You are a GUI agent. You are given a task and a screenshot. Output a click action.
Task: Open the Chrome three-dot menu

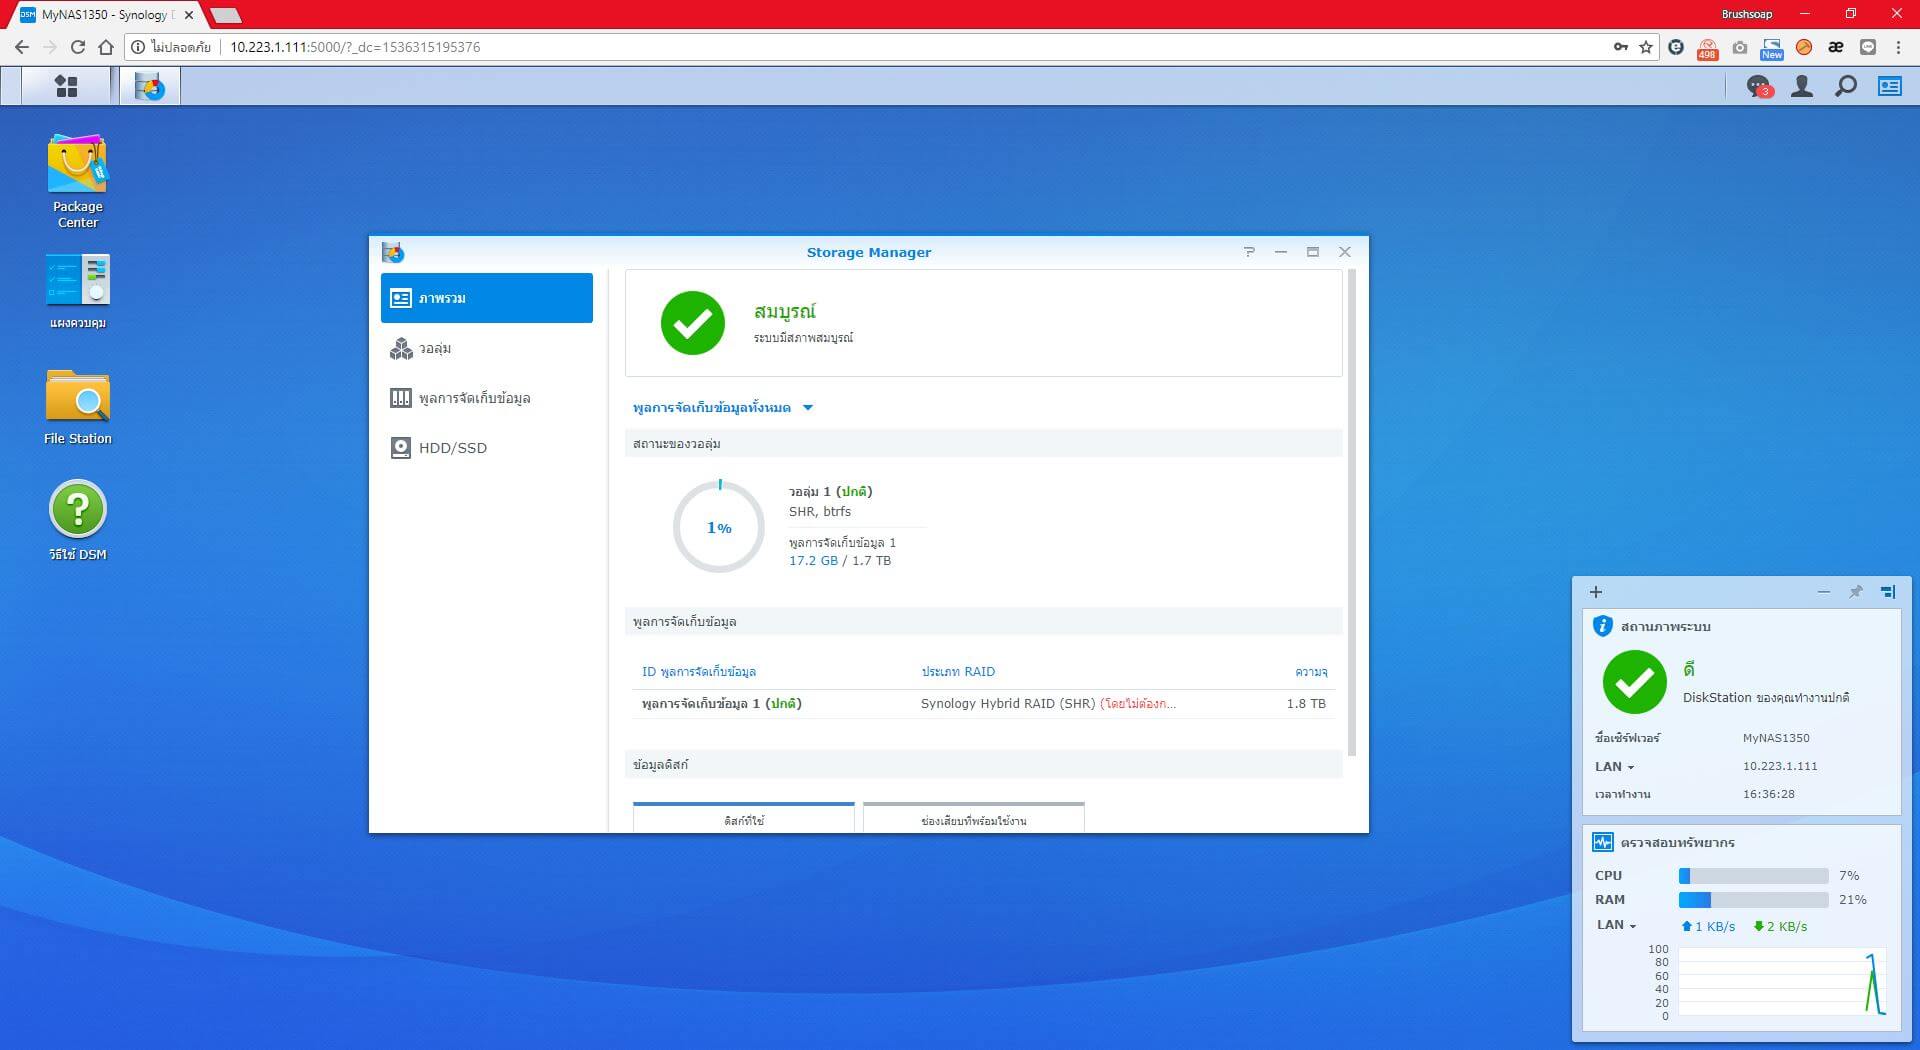(x=1898, y=47)
